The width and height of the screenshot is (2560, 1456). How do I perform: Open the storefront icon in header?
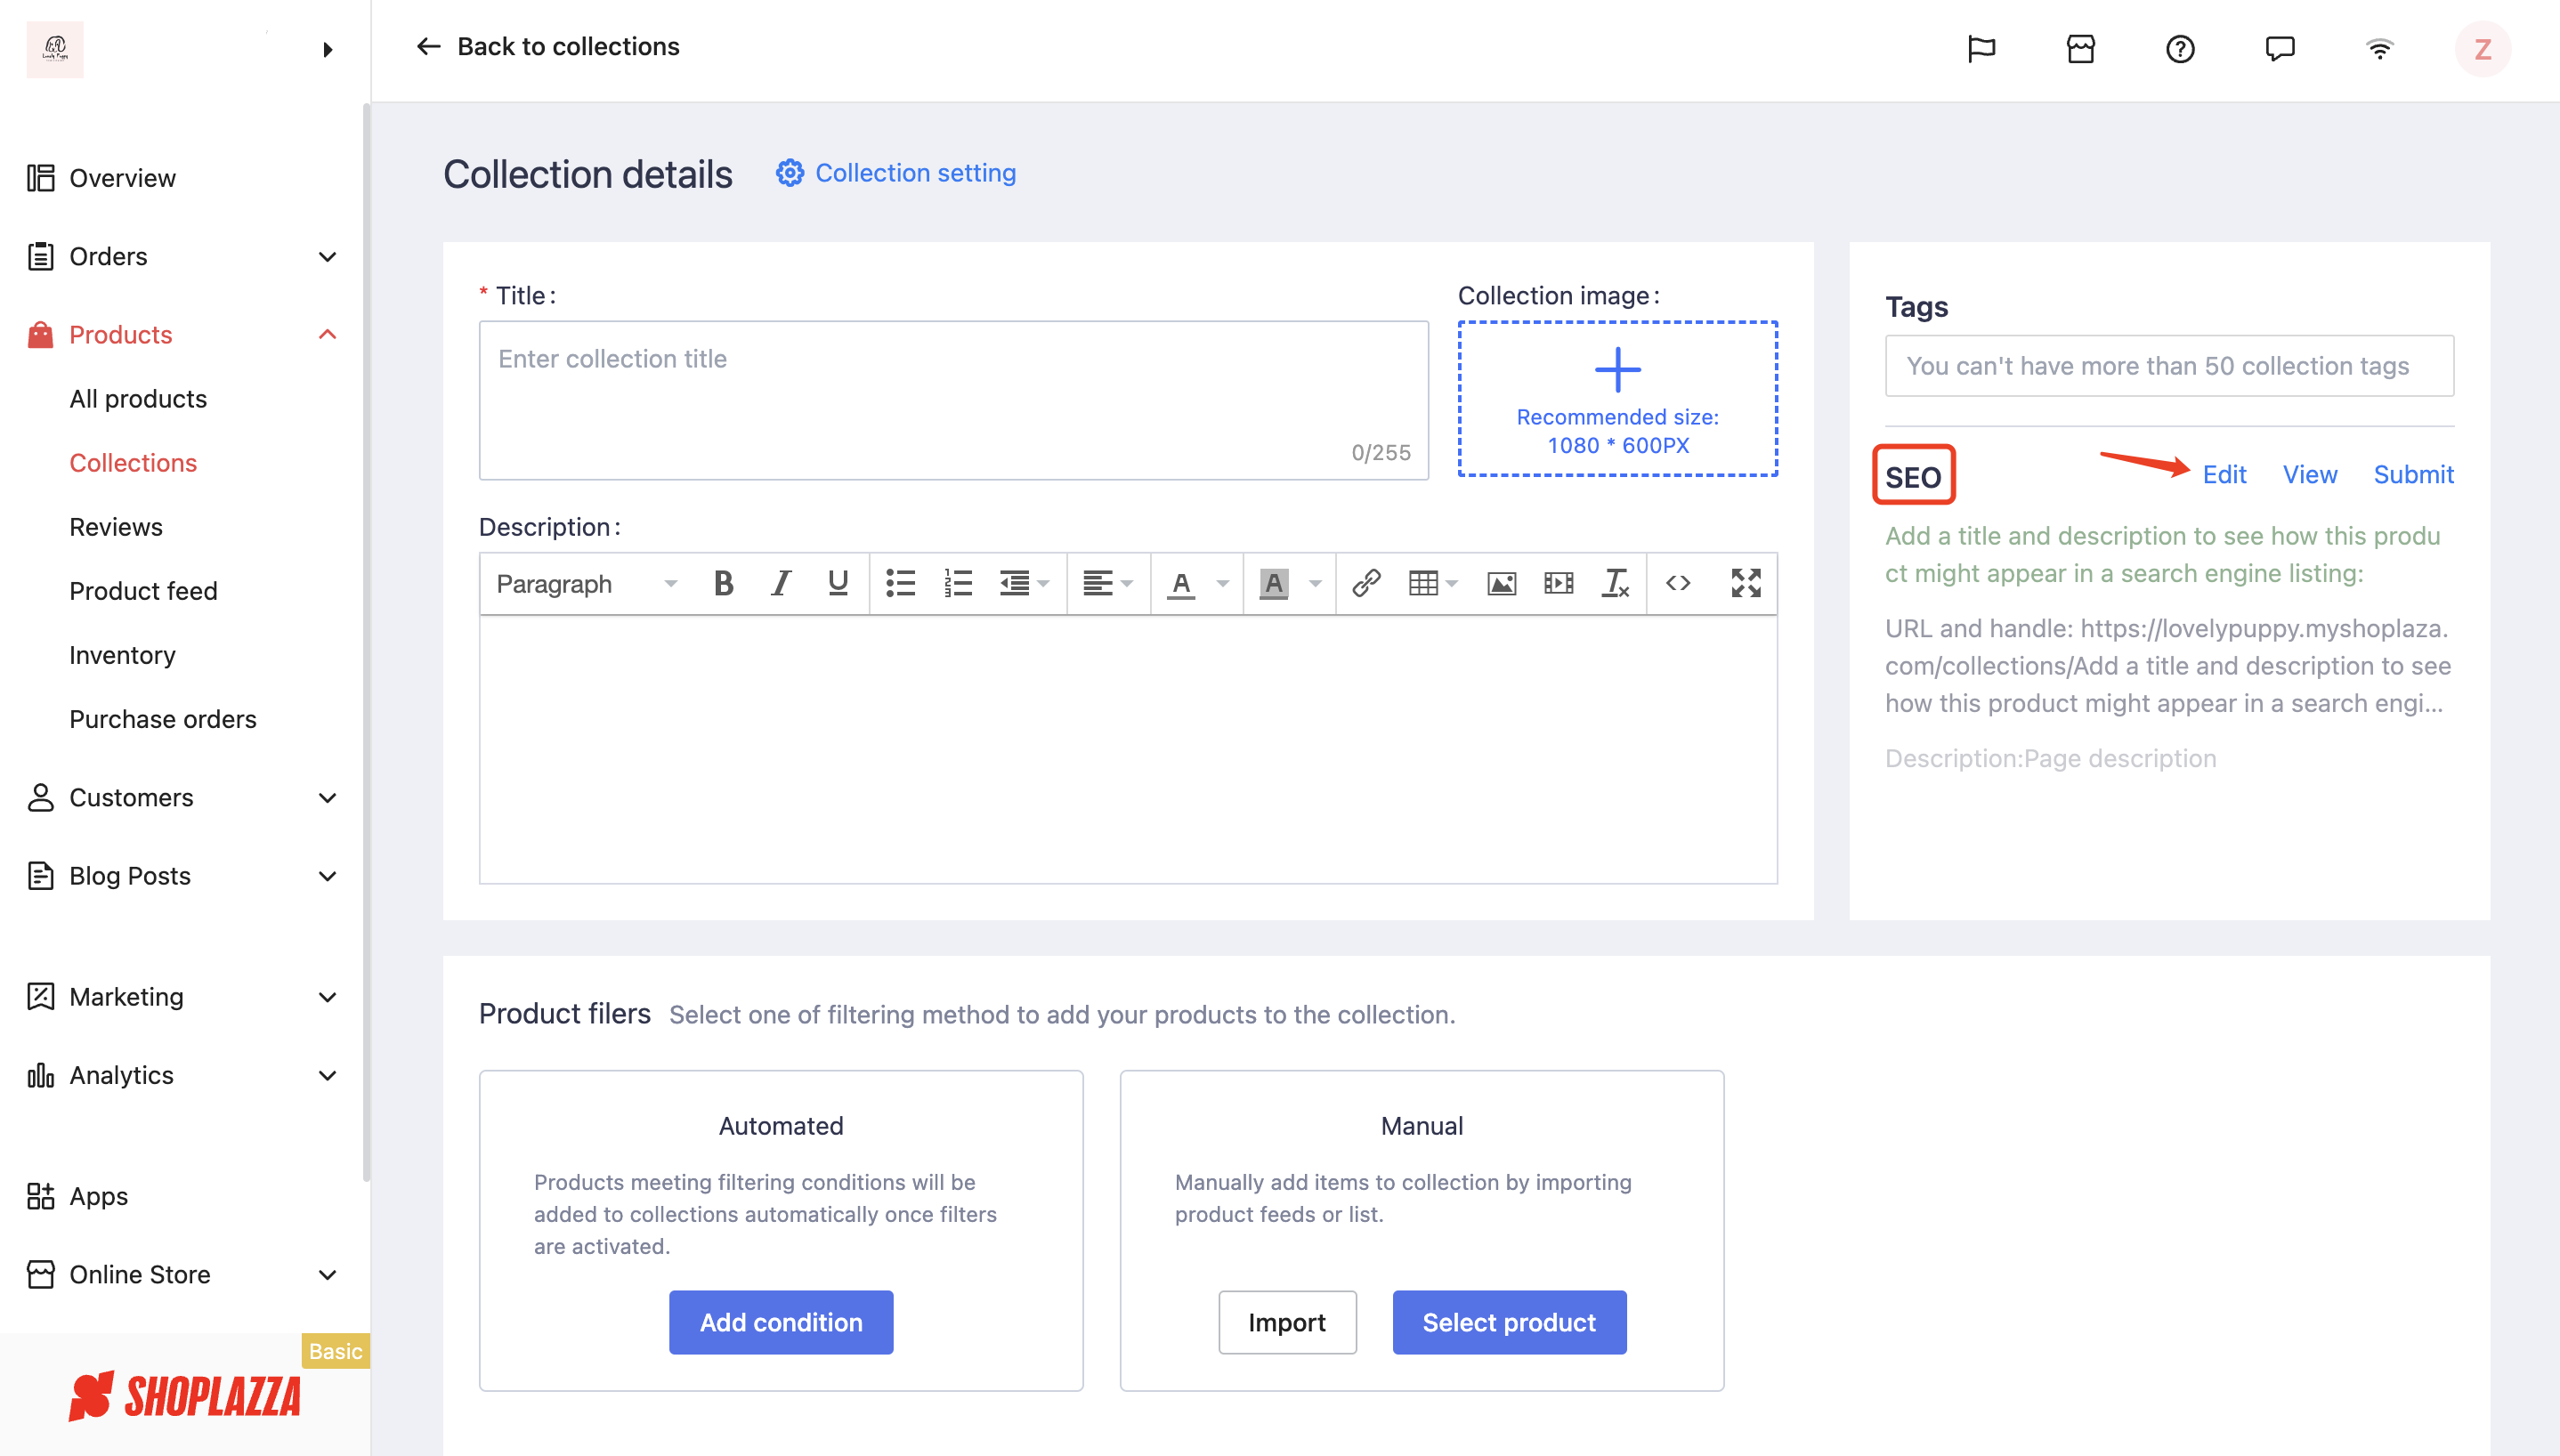2081,49
